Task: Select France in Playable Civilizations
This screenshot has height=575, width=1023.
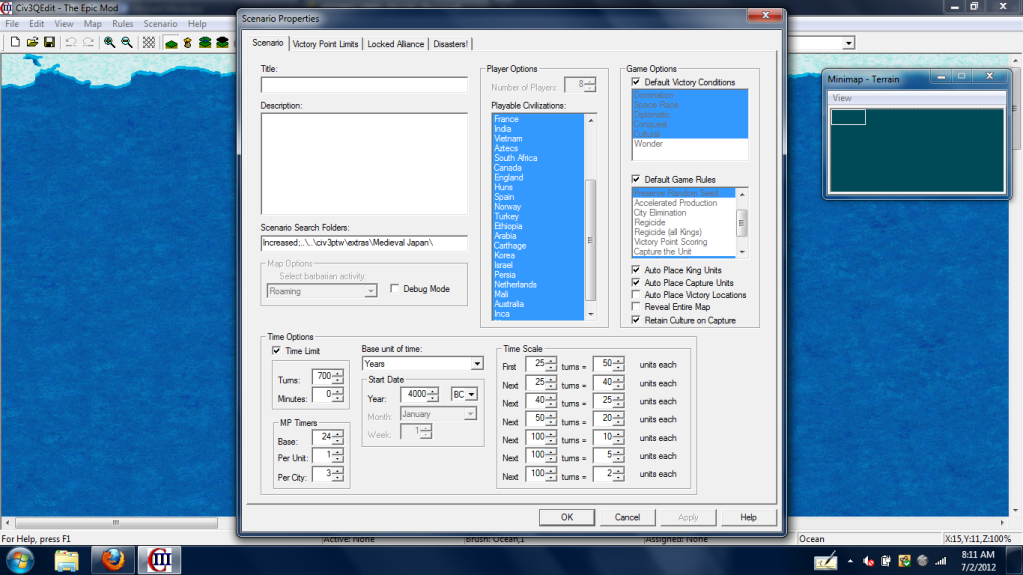Action: 506,119
